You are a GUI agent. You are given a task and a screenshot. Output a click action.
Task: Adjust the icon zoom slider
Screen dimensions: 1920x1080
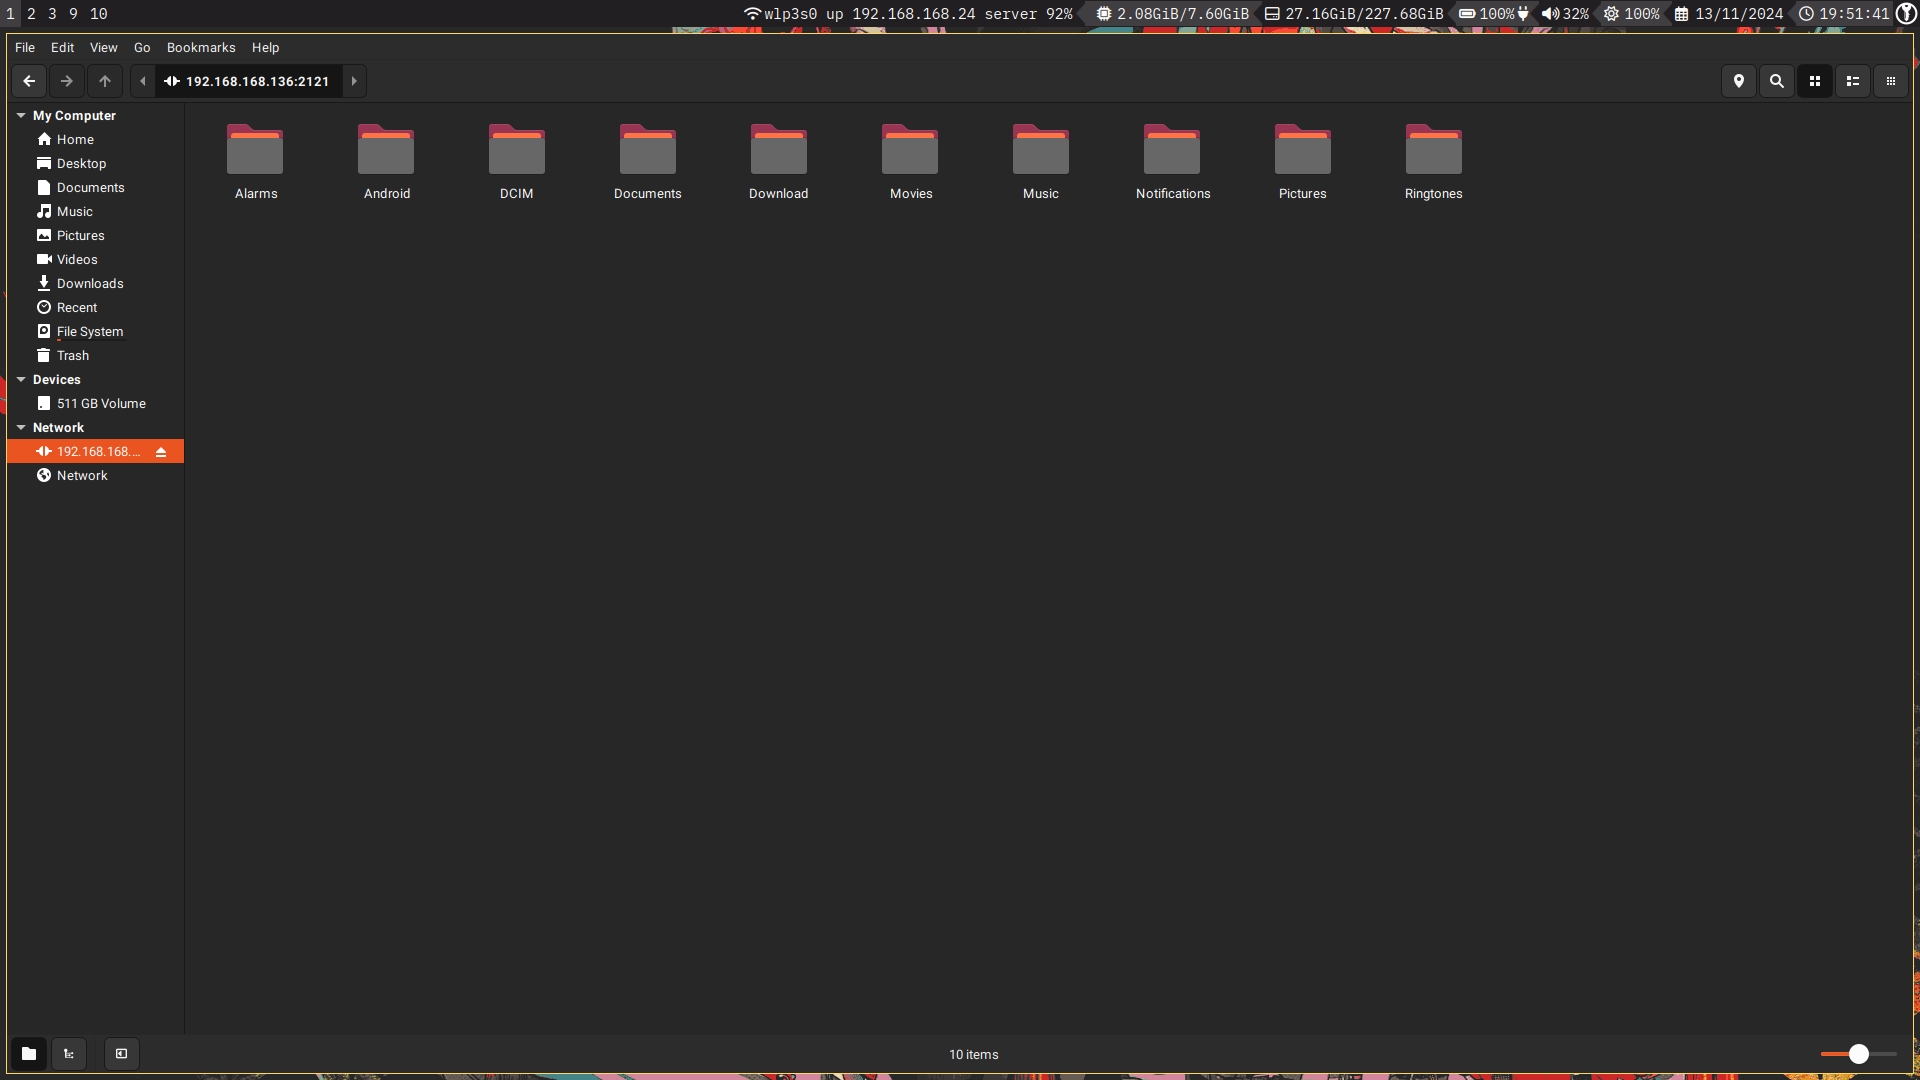(1858, 1053)
